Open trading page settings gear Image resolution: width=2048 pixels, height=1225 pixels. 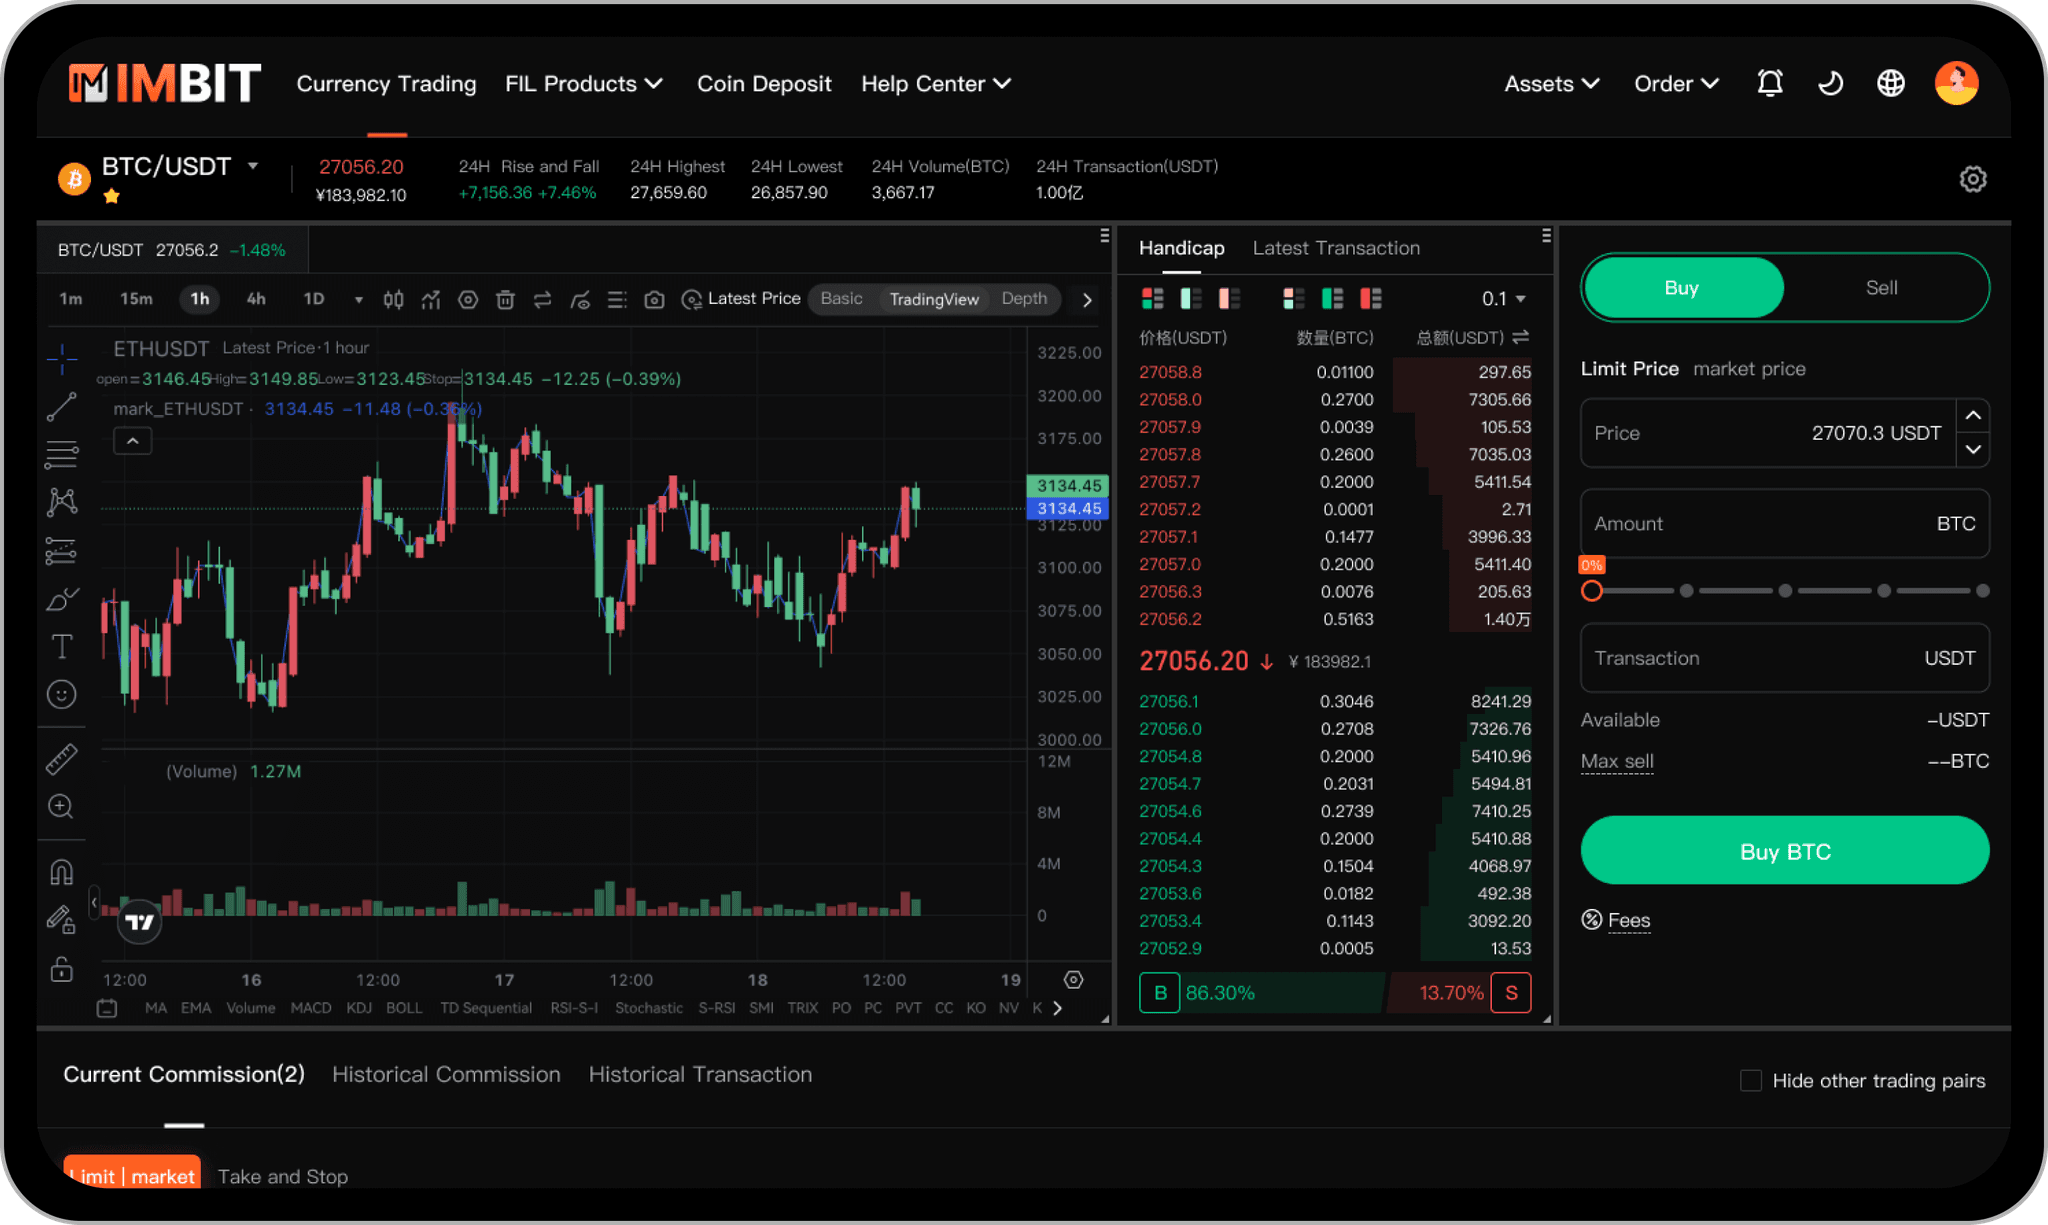(1972, 179)
